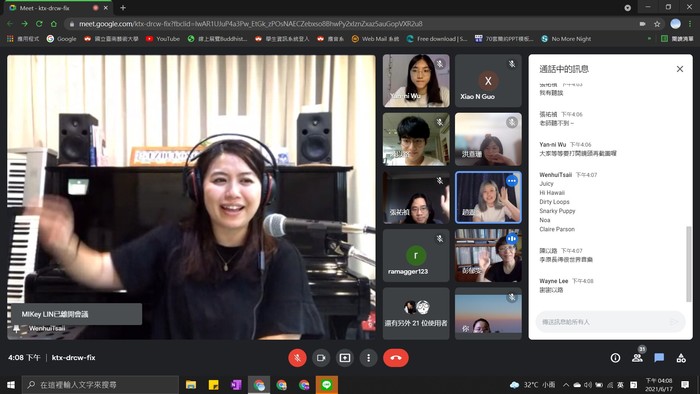Click the chat panel scrollbar

[x=688, y=263]
